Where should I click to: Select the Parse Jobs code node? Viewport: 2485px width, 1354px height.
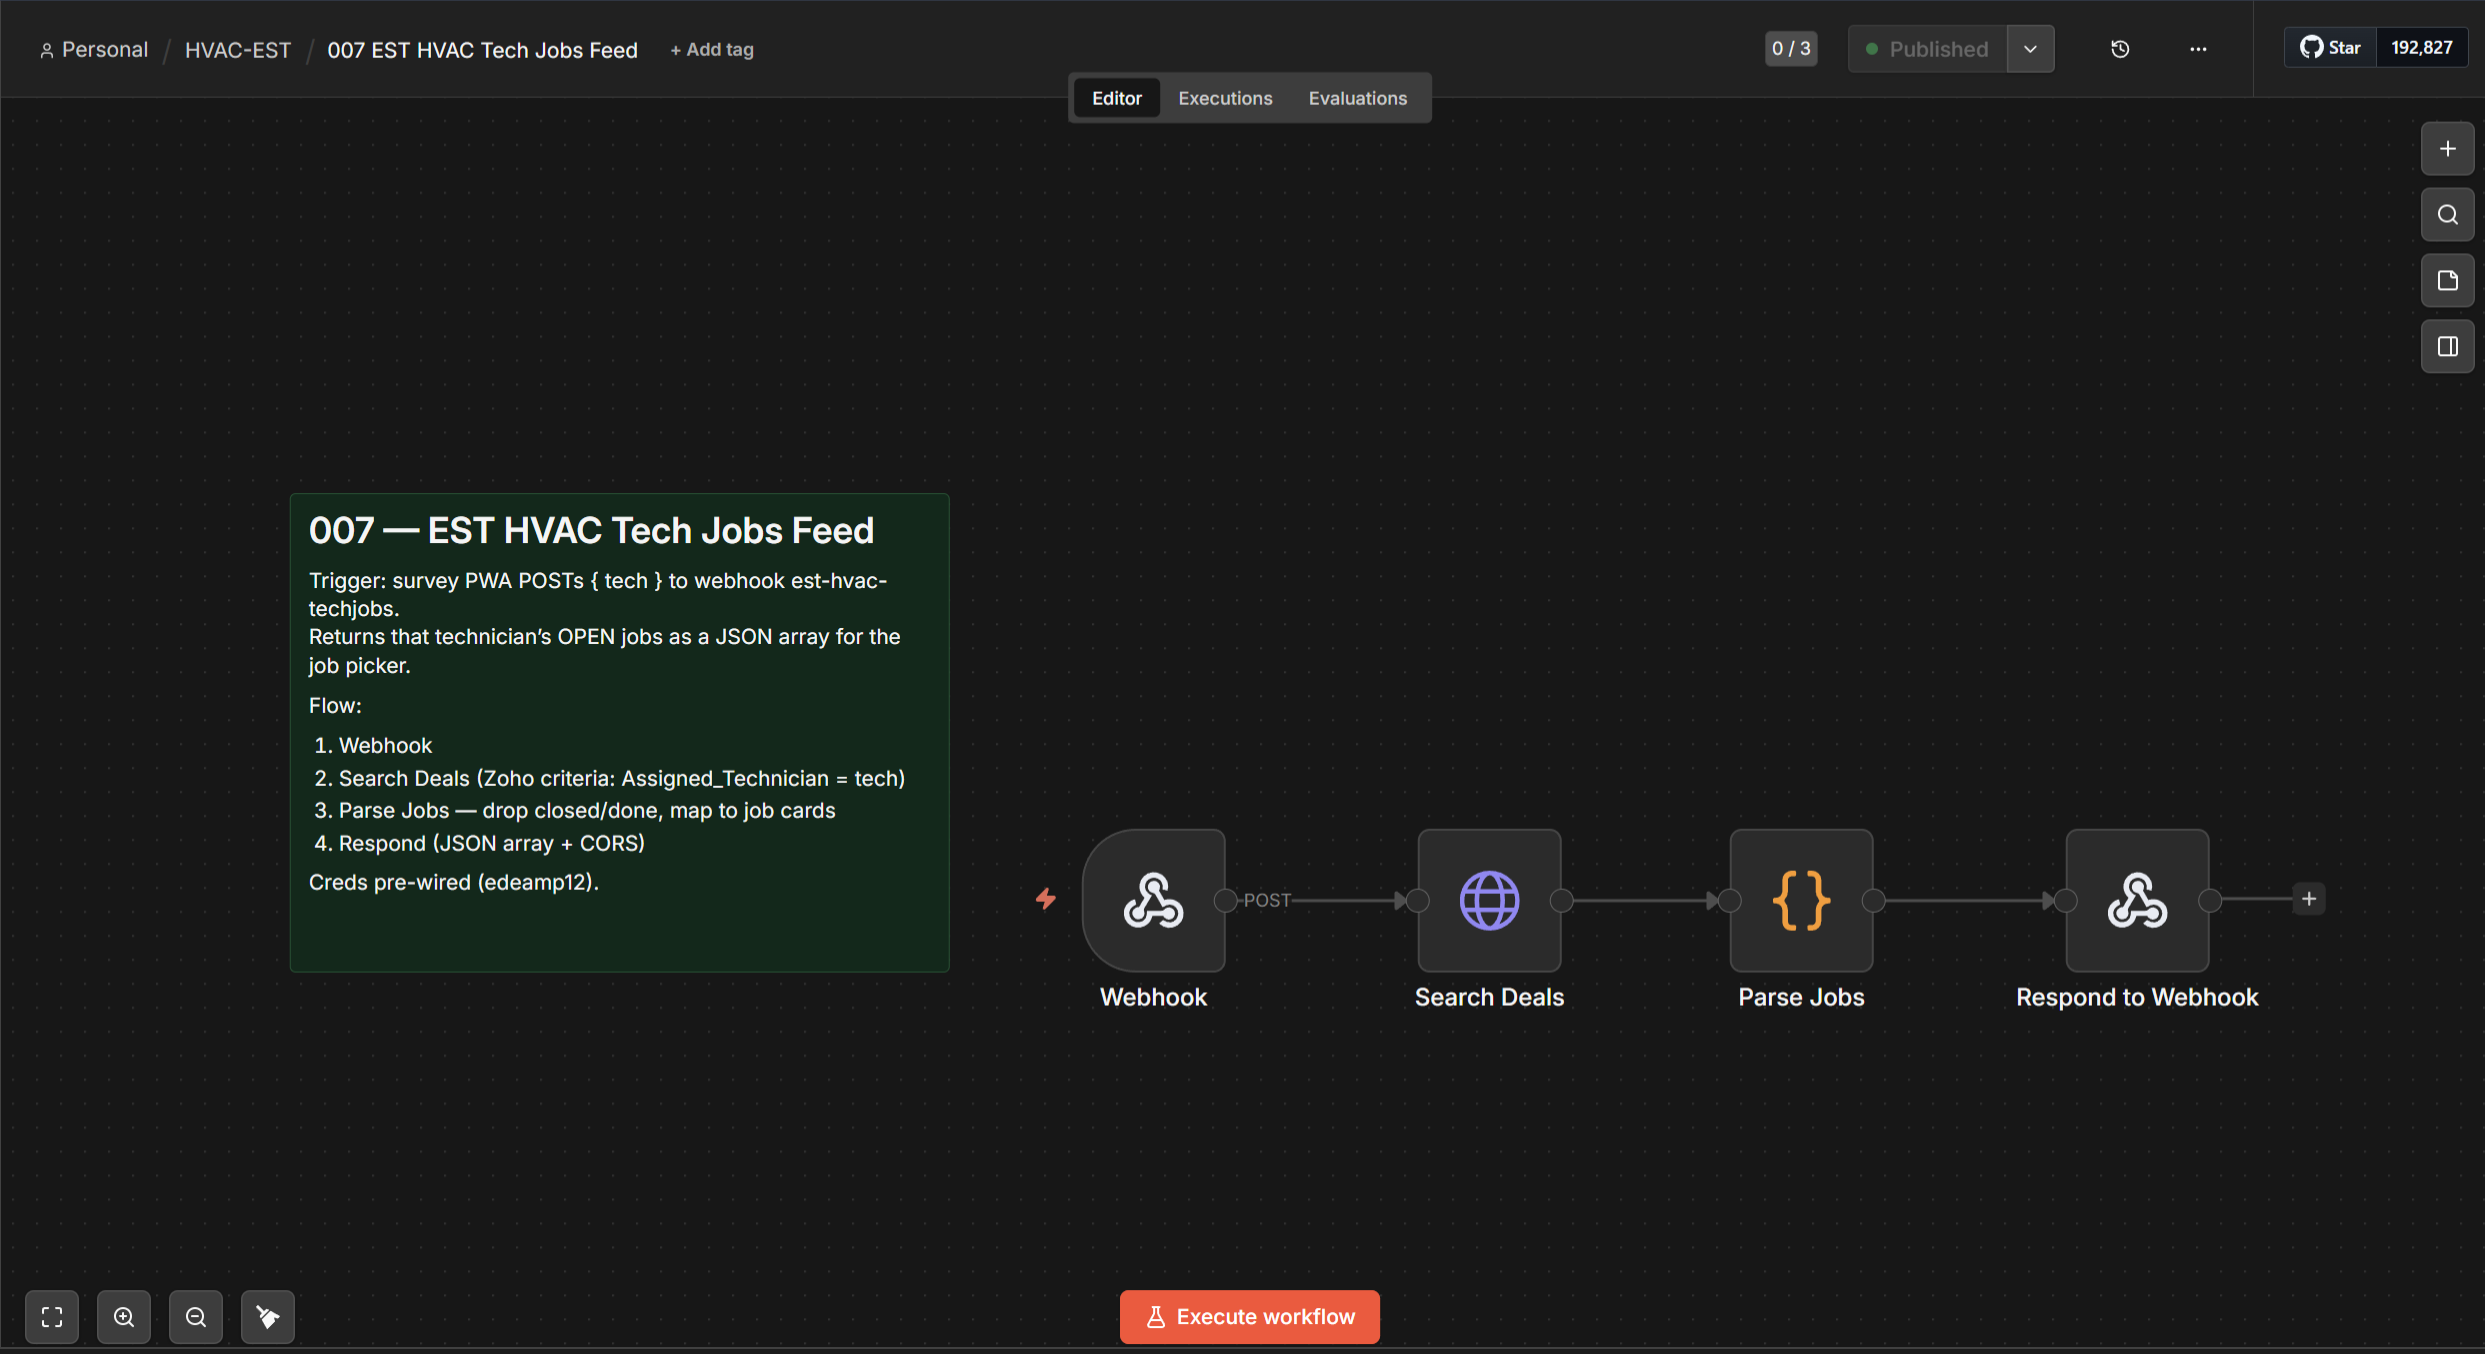coord(1801,900)
